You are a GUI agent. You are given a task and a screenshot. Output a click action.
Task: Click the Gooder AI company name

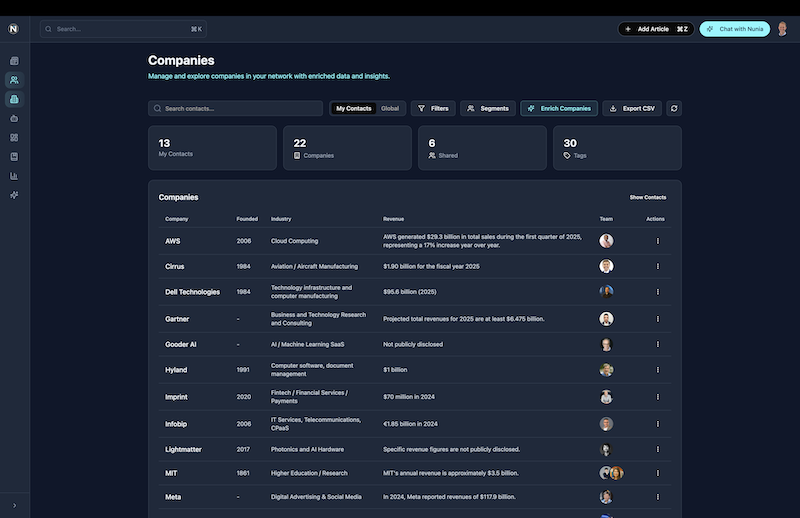181,344
